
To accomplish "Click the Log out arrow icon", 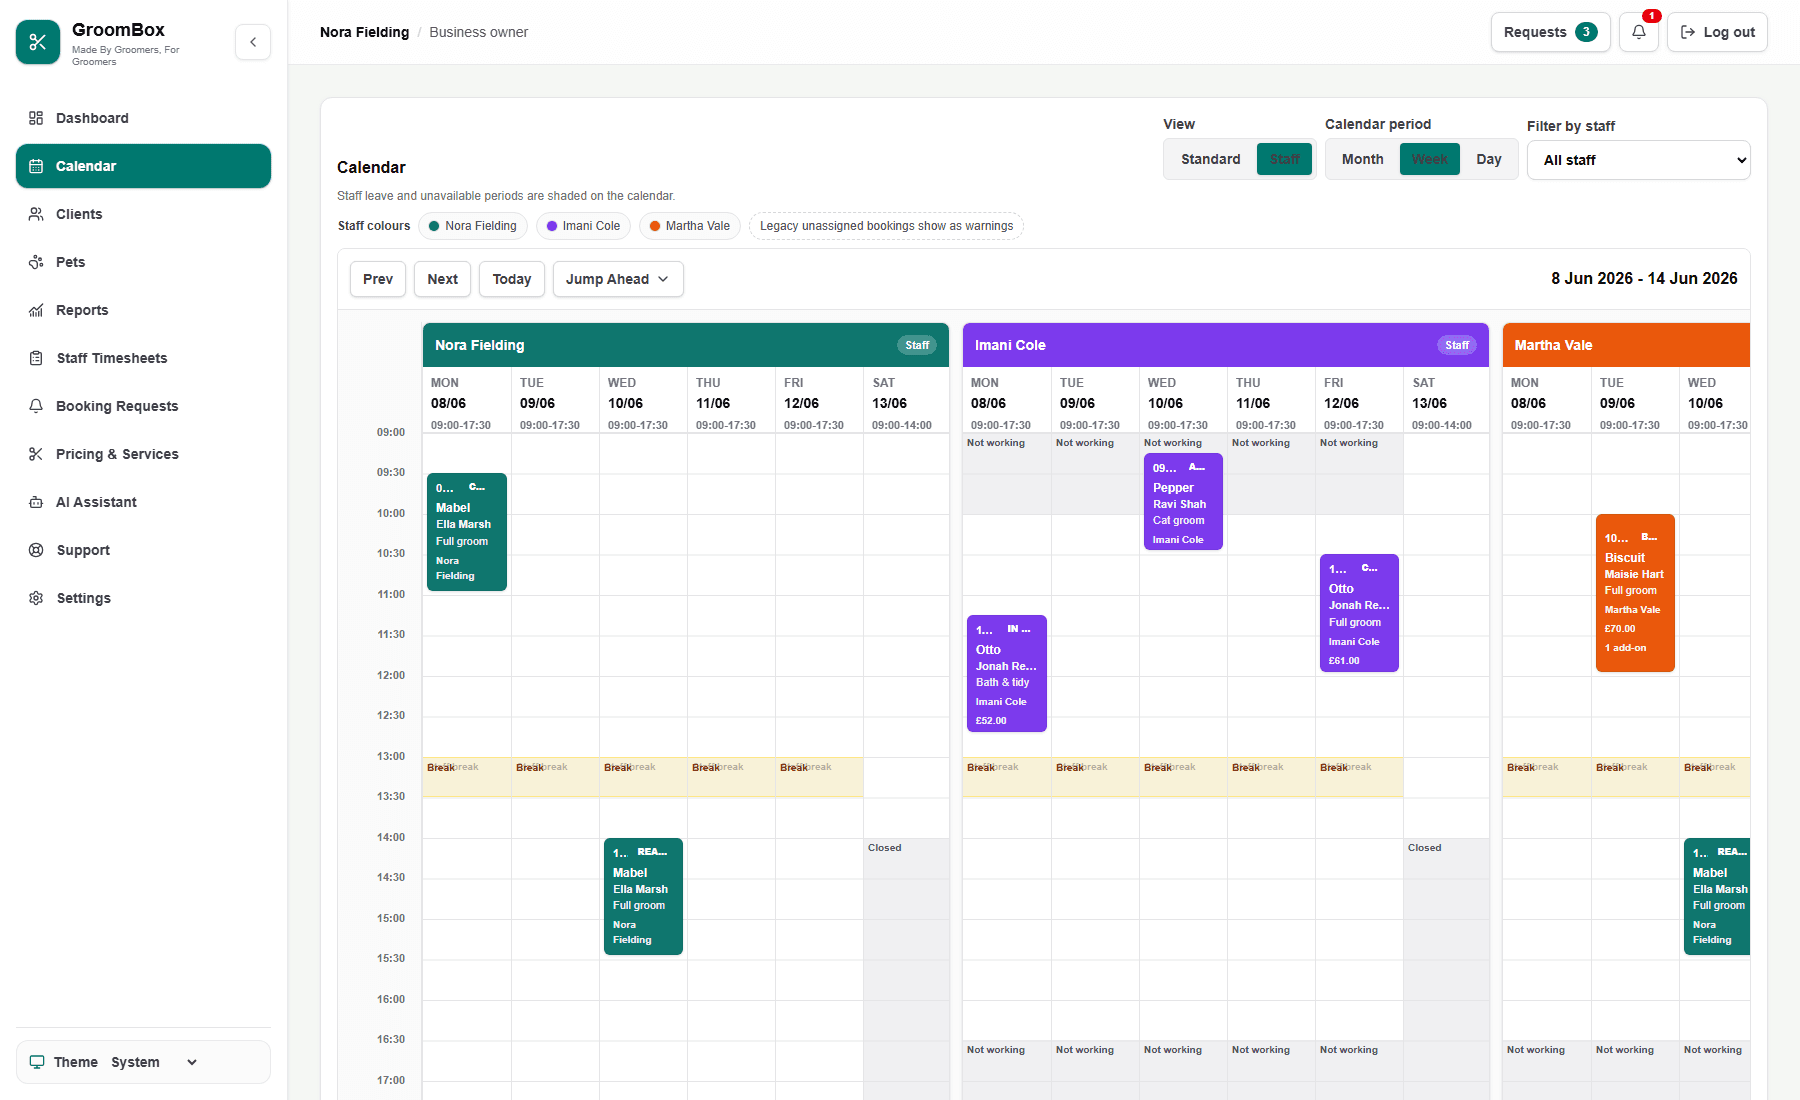I will (x=1688, y=32).
